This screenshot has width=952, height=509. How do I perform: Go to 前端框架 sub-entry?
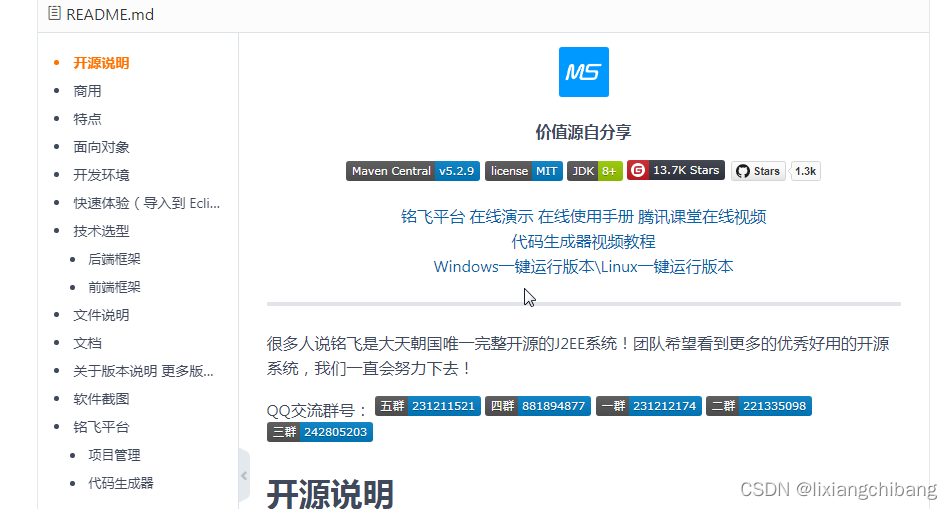[x=114, y=287]
